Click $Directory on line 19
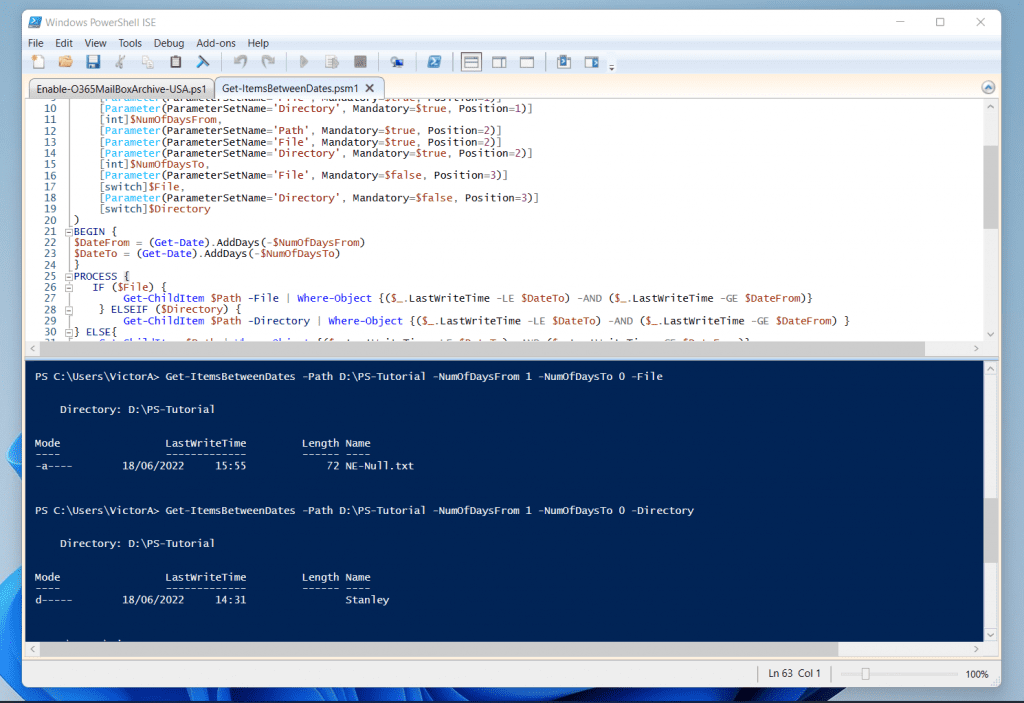1024x703 pixels. point(179,209)
